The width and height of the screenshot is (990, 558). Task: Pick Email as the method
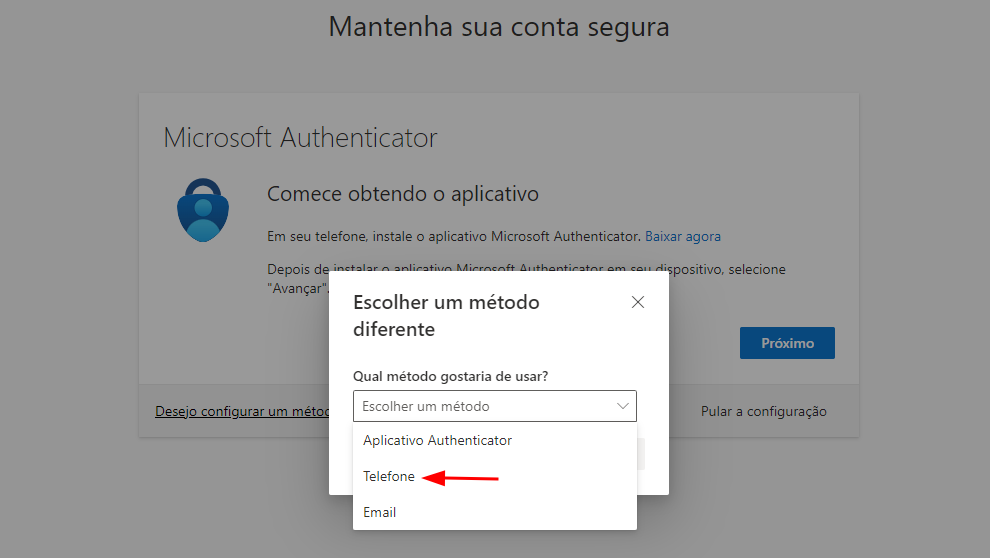coord(380,512)
